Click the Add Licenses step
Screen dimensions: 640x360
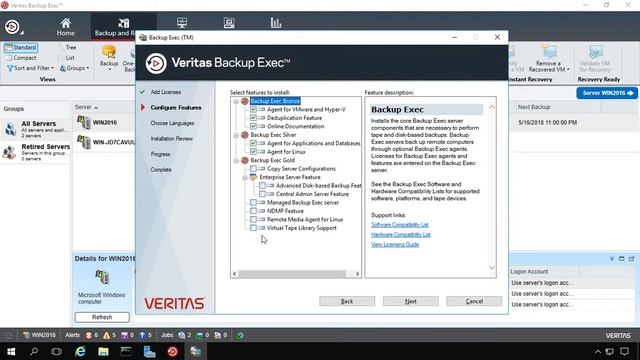pyautogui.click(x=166, y=92)
